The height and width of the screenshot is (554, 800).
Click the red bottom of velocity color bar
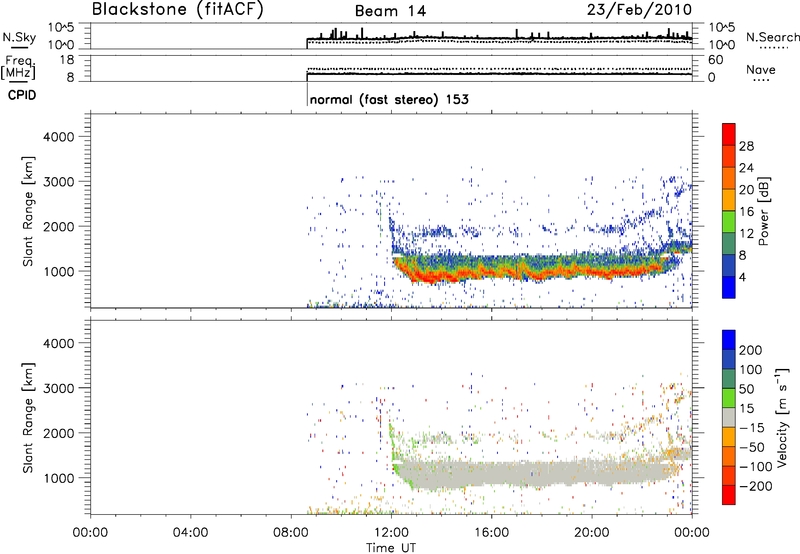coord(729,495)
